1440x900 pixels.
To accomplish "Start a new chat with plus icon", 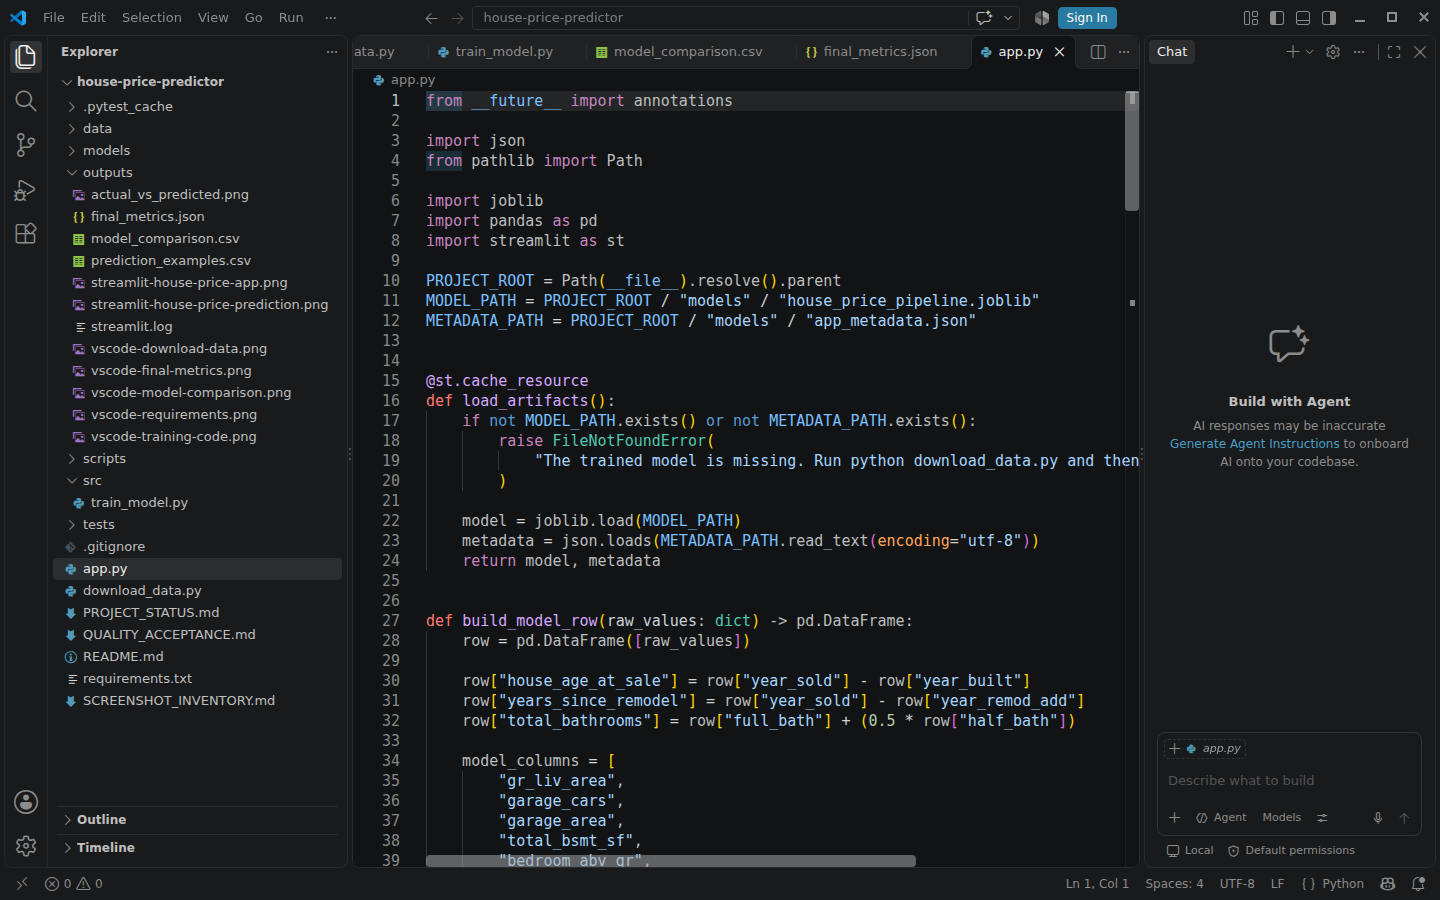I will click(x=1293, y=52).
